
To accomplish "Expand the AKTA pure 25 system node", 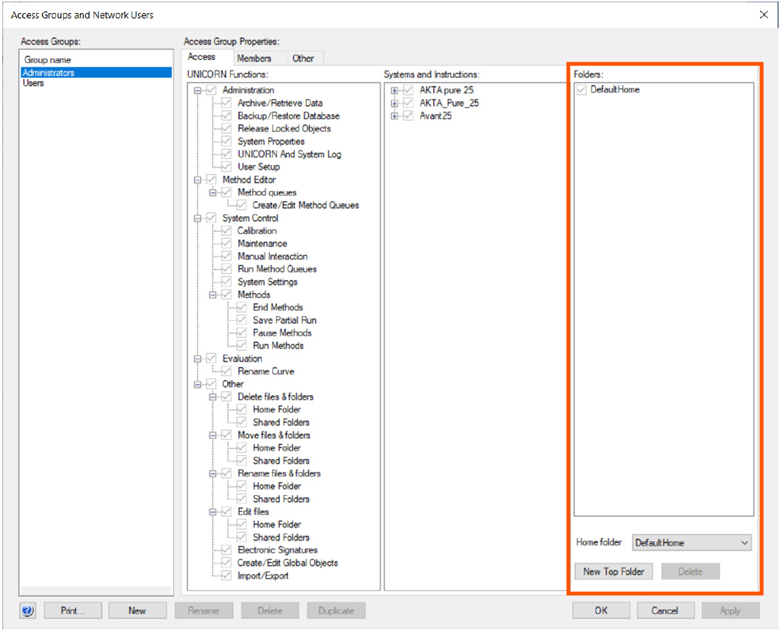I will coord(395,90).
